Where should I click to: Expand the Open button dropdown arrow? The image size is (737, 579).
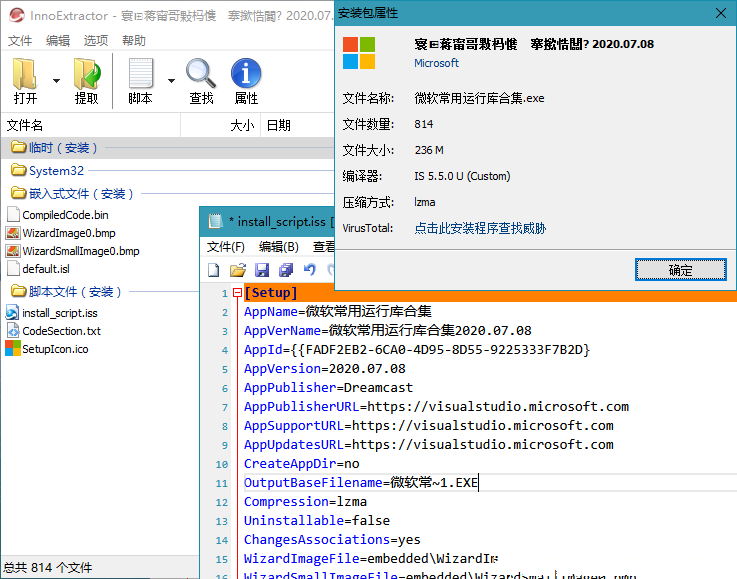tap(56, 81)
